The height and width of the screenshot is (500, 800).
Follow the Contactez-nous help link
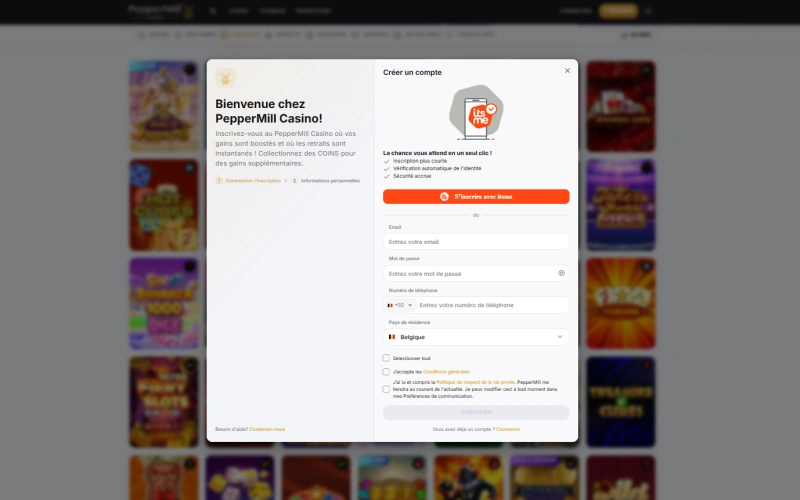point(267,429)
